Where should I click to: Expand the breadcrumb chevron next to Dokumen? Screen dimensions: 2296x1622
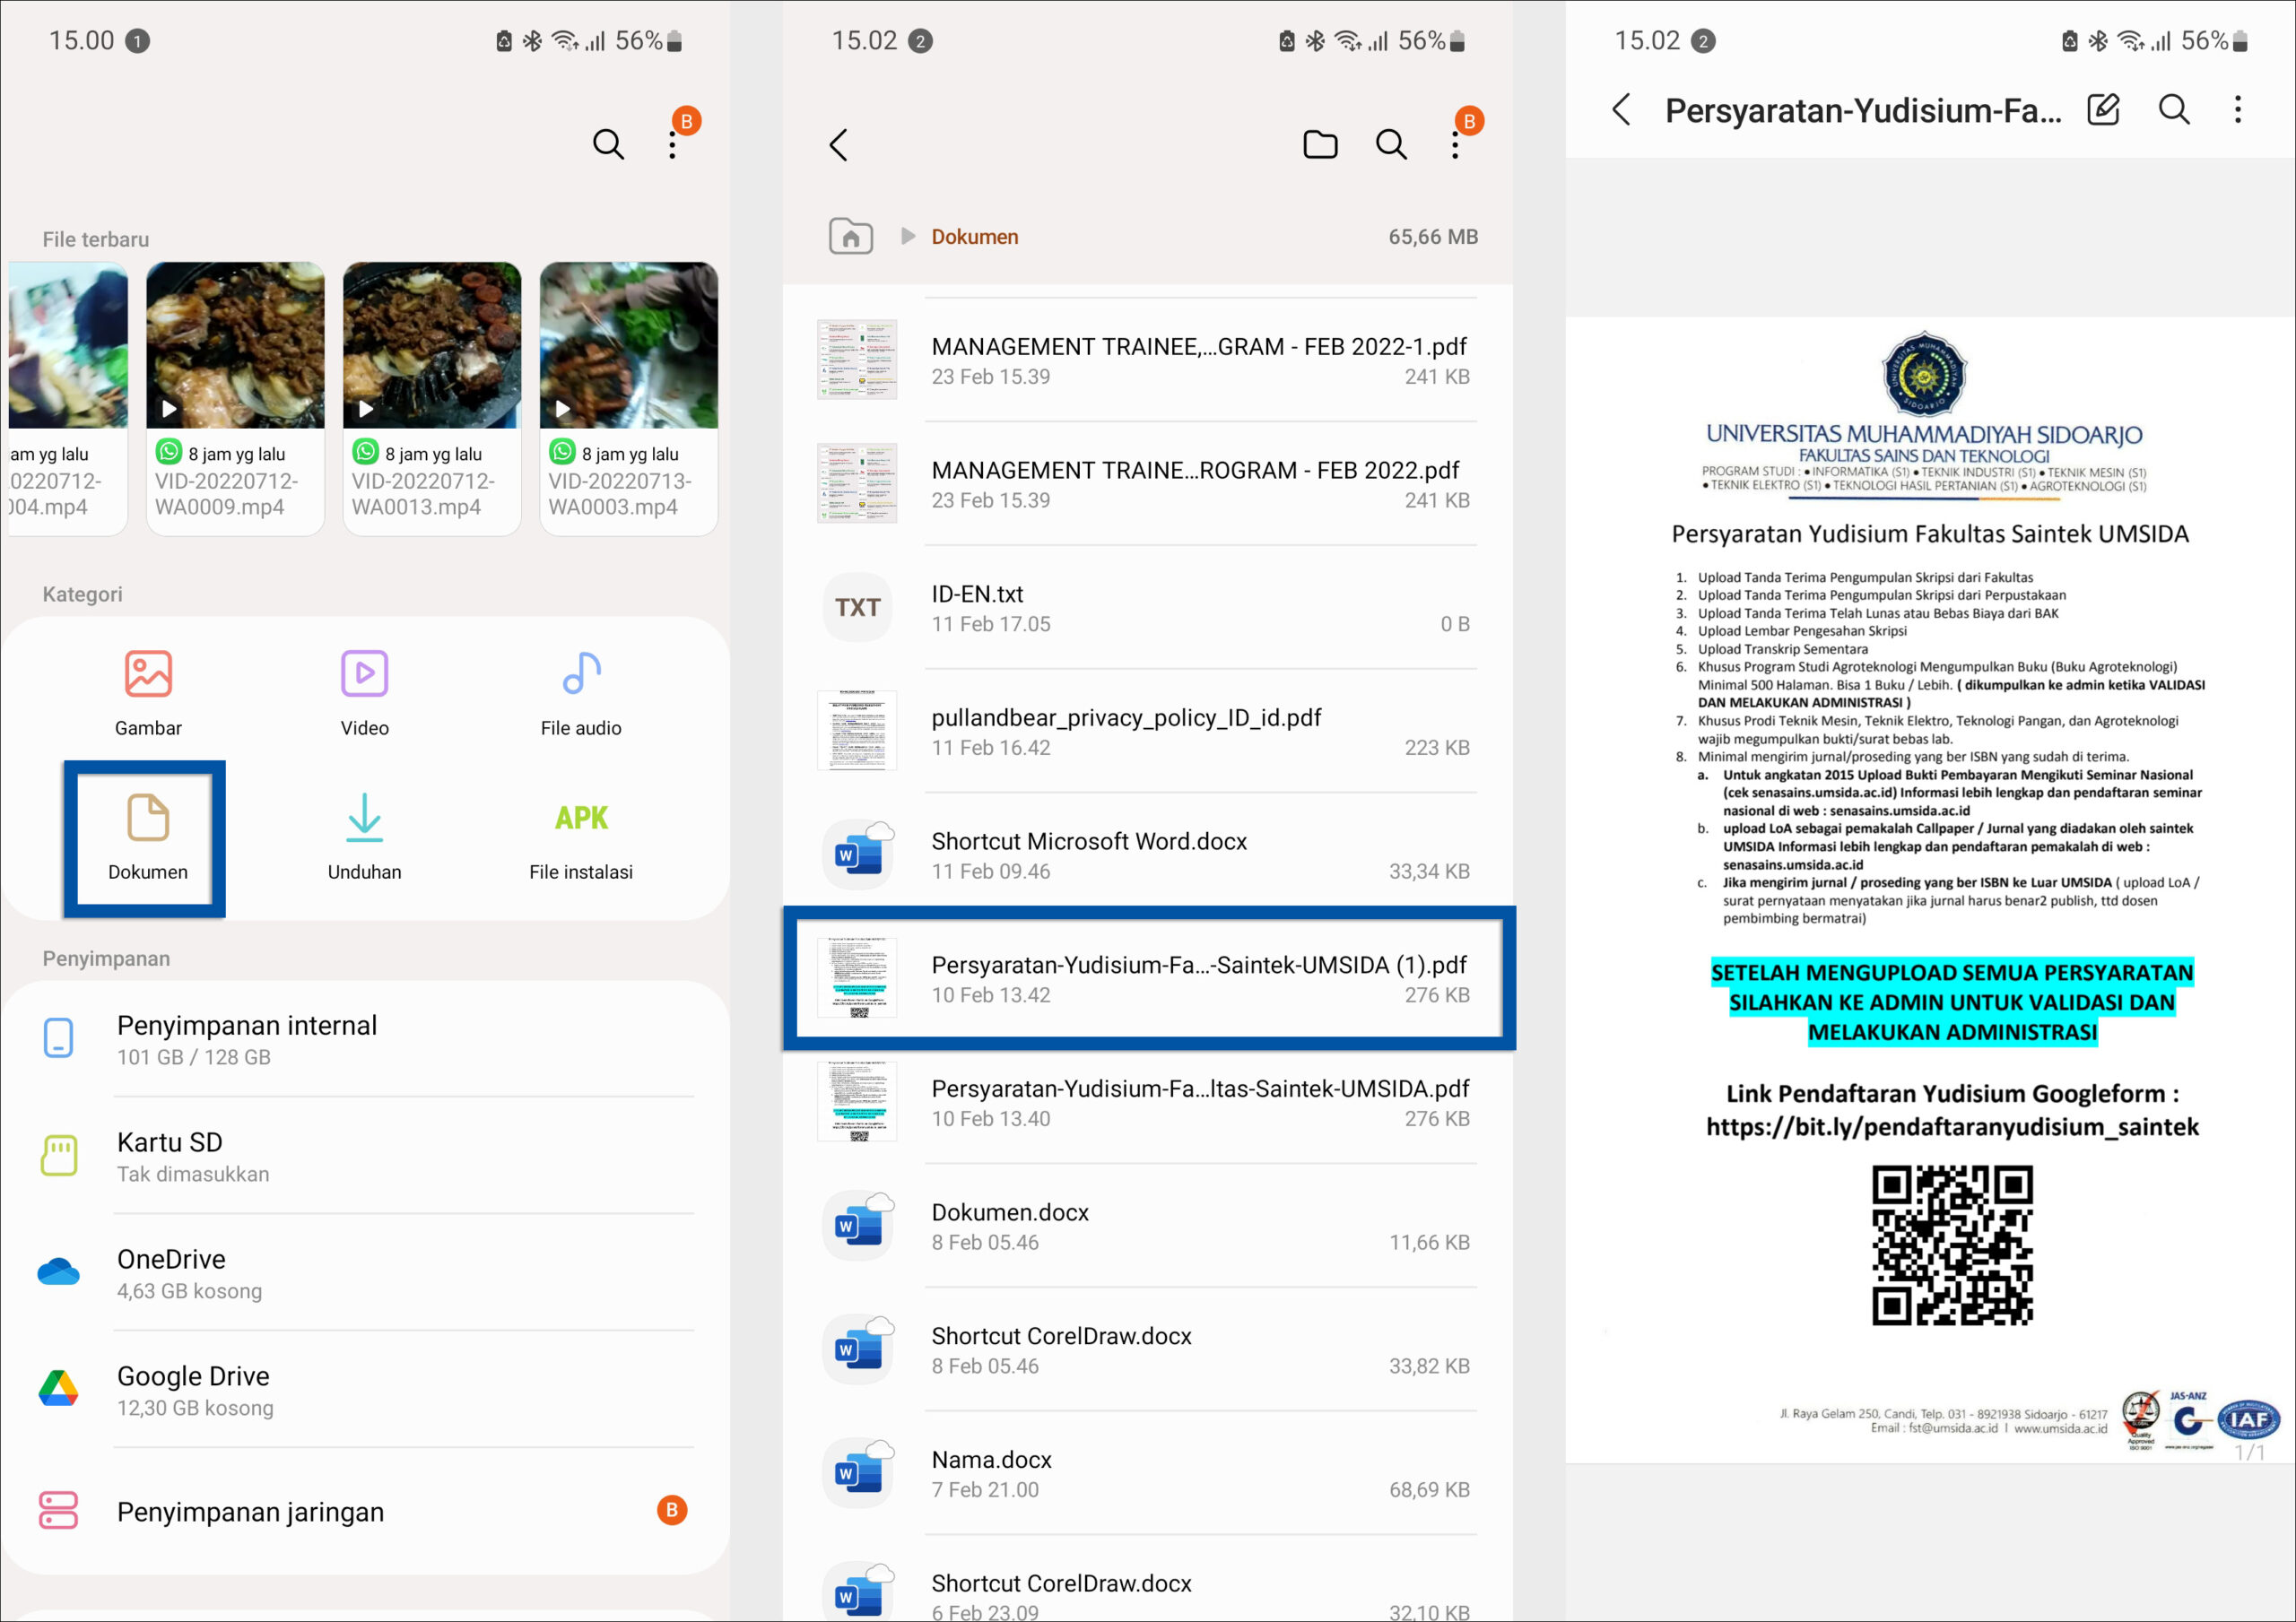click(x=906, y=236)
